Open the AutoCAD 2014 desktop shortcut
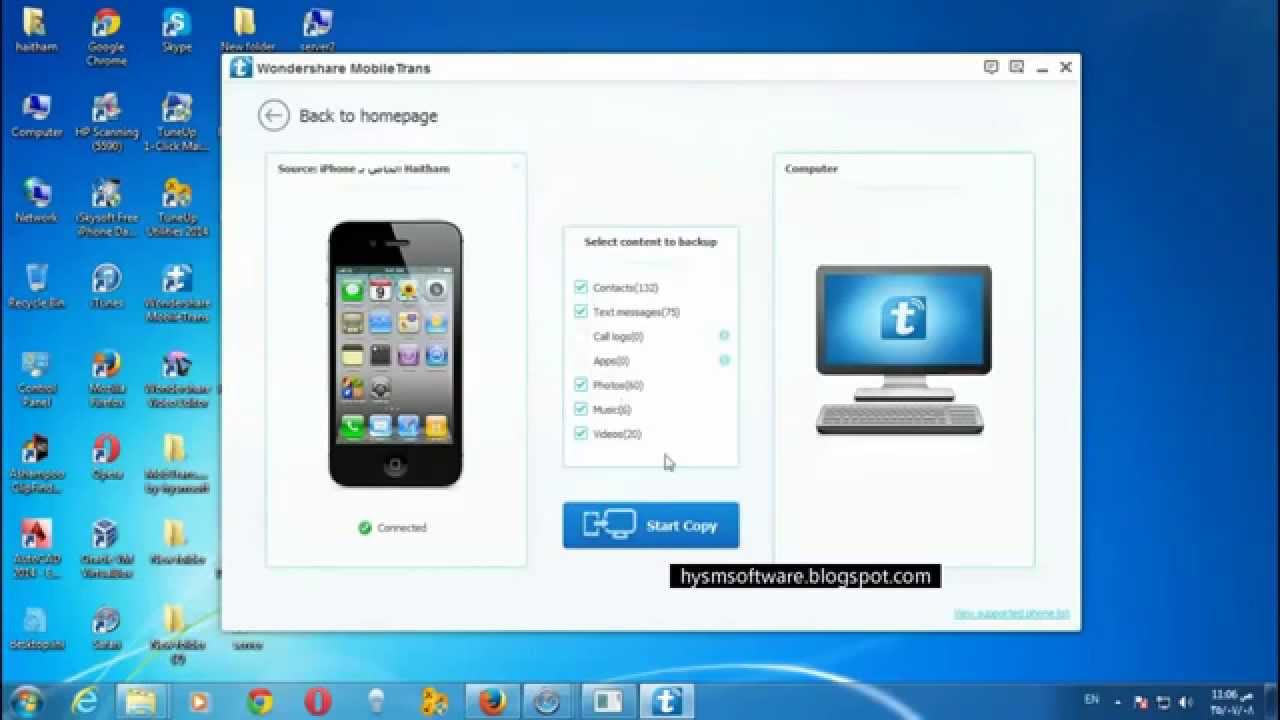 (x=36, y=550)
